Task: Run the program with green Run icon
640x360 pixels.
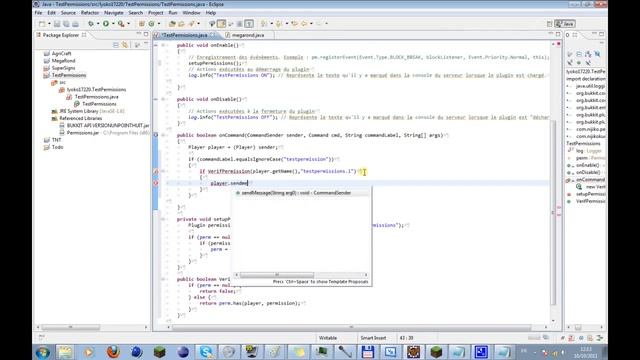Action: 106,24
